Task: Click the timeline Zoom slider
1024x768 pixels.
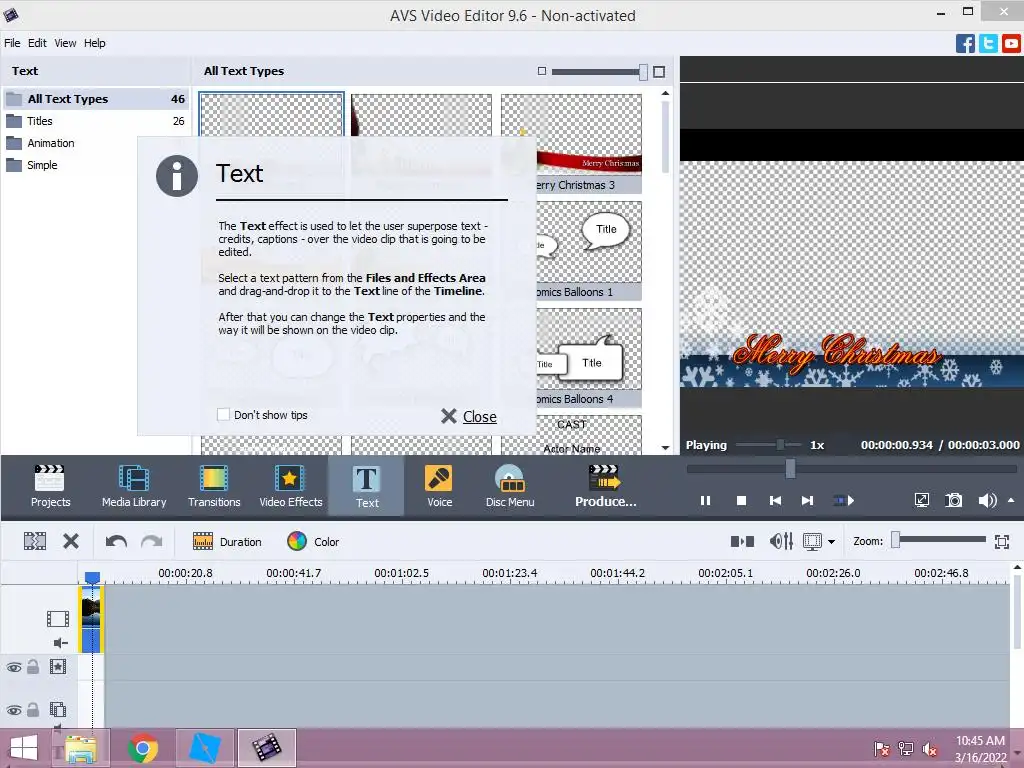Action: [938, 539]
